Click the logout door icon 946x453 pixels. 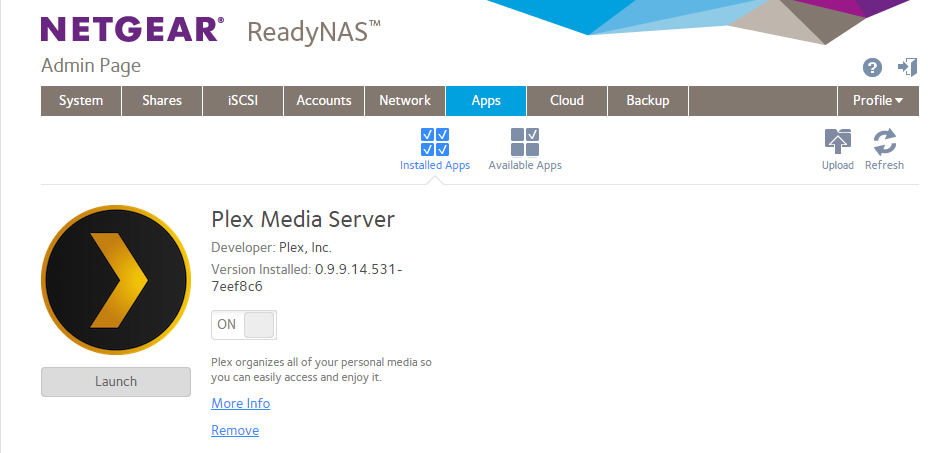click(x=907, y=67)
